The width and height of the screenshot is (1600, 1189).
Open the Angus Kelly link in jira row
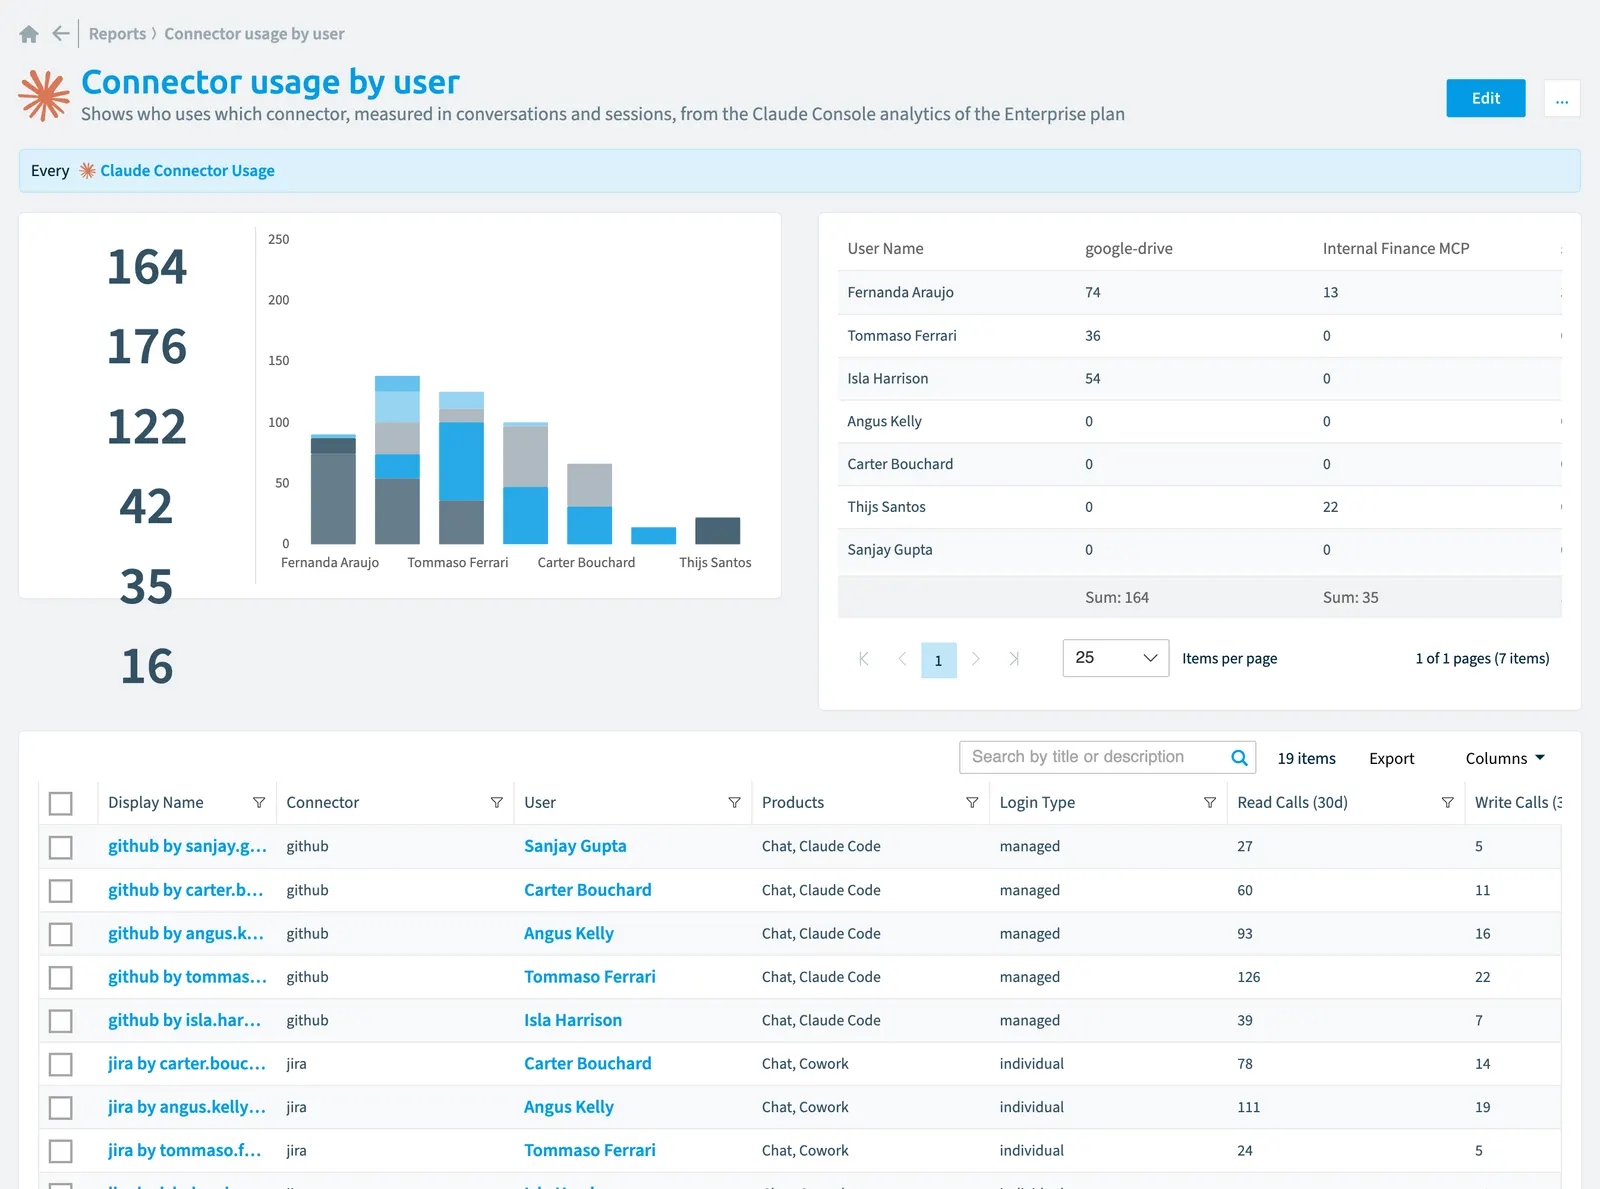pyautogui.click(x=569, y=1107)
